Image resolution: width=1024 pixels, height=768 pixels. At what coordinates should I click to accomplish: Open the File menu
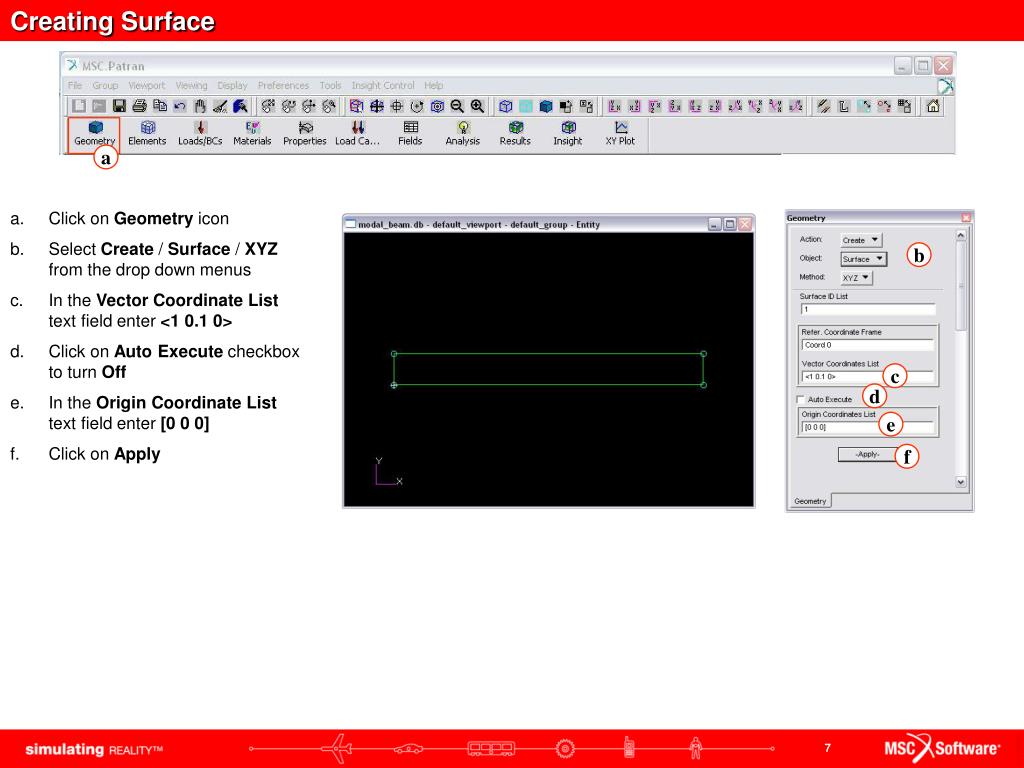coord(75,86)
